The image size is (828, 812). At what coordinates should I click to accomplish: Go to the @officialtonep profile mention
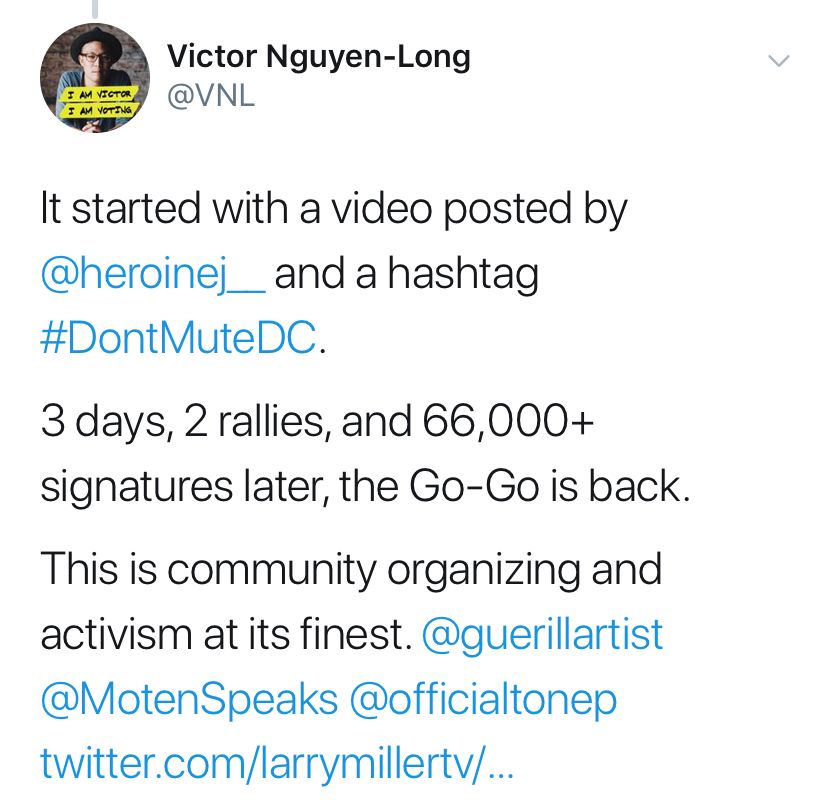coord(482,699)
